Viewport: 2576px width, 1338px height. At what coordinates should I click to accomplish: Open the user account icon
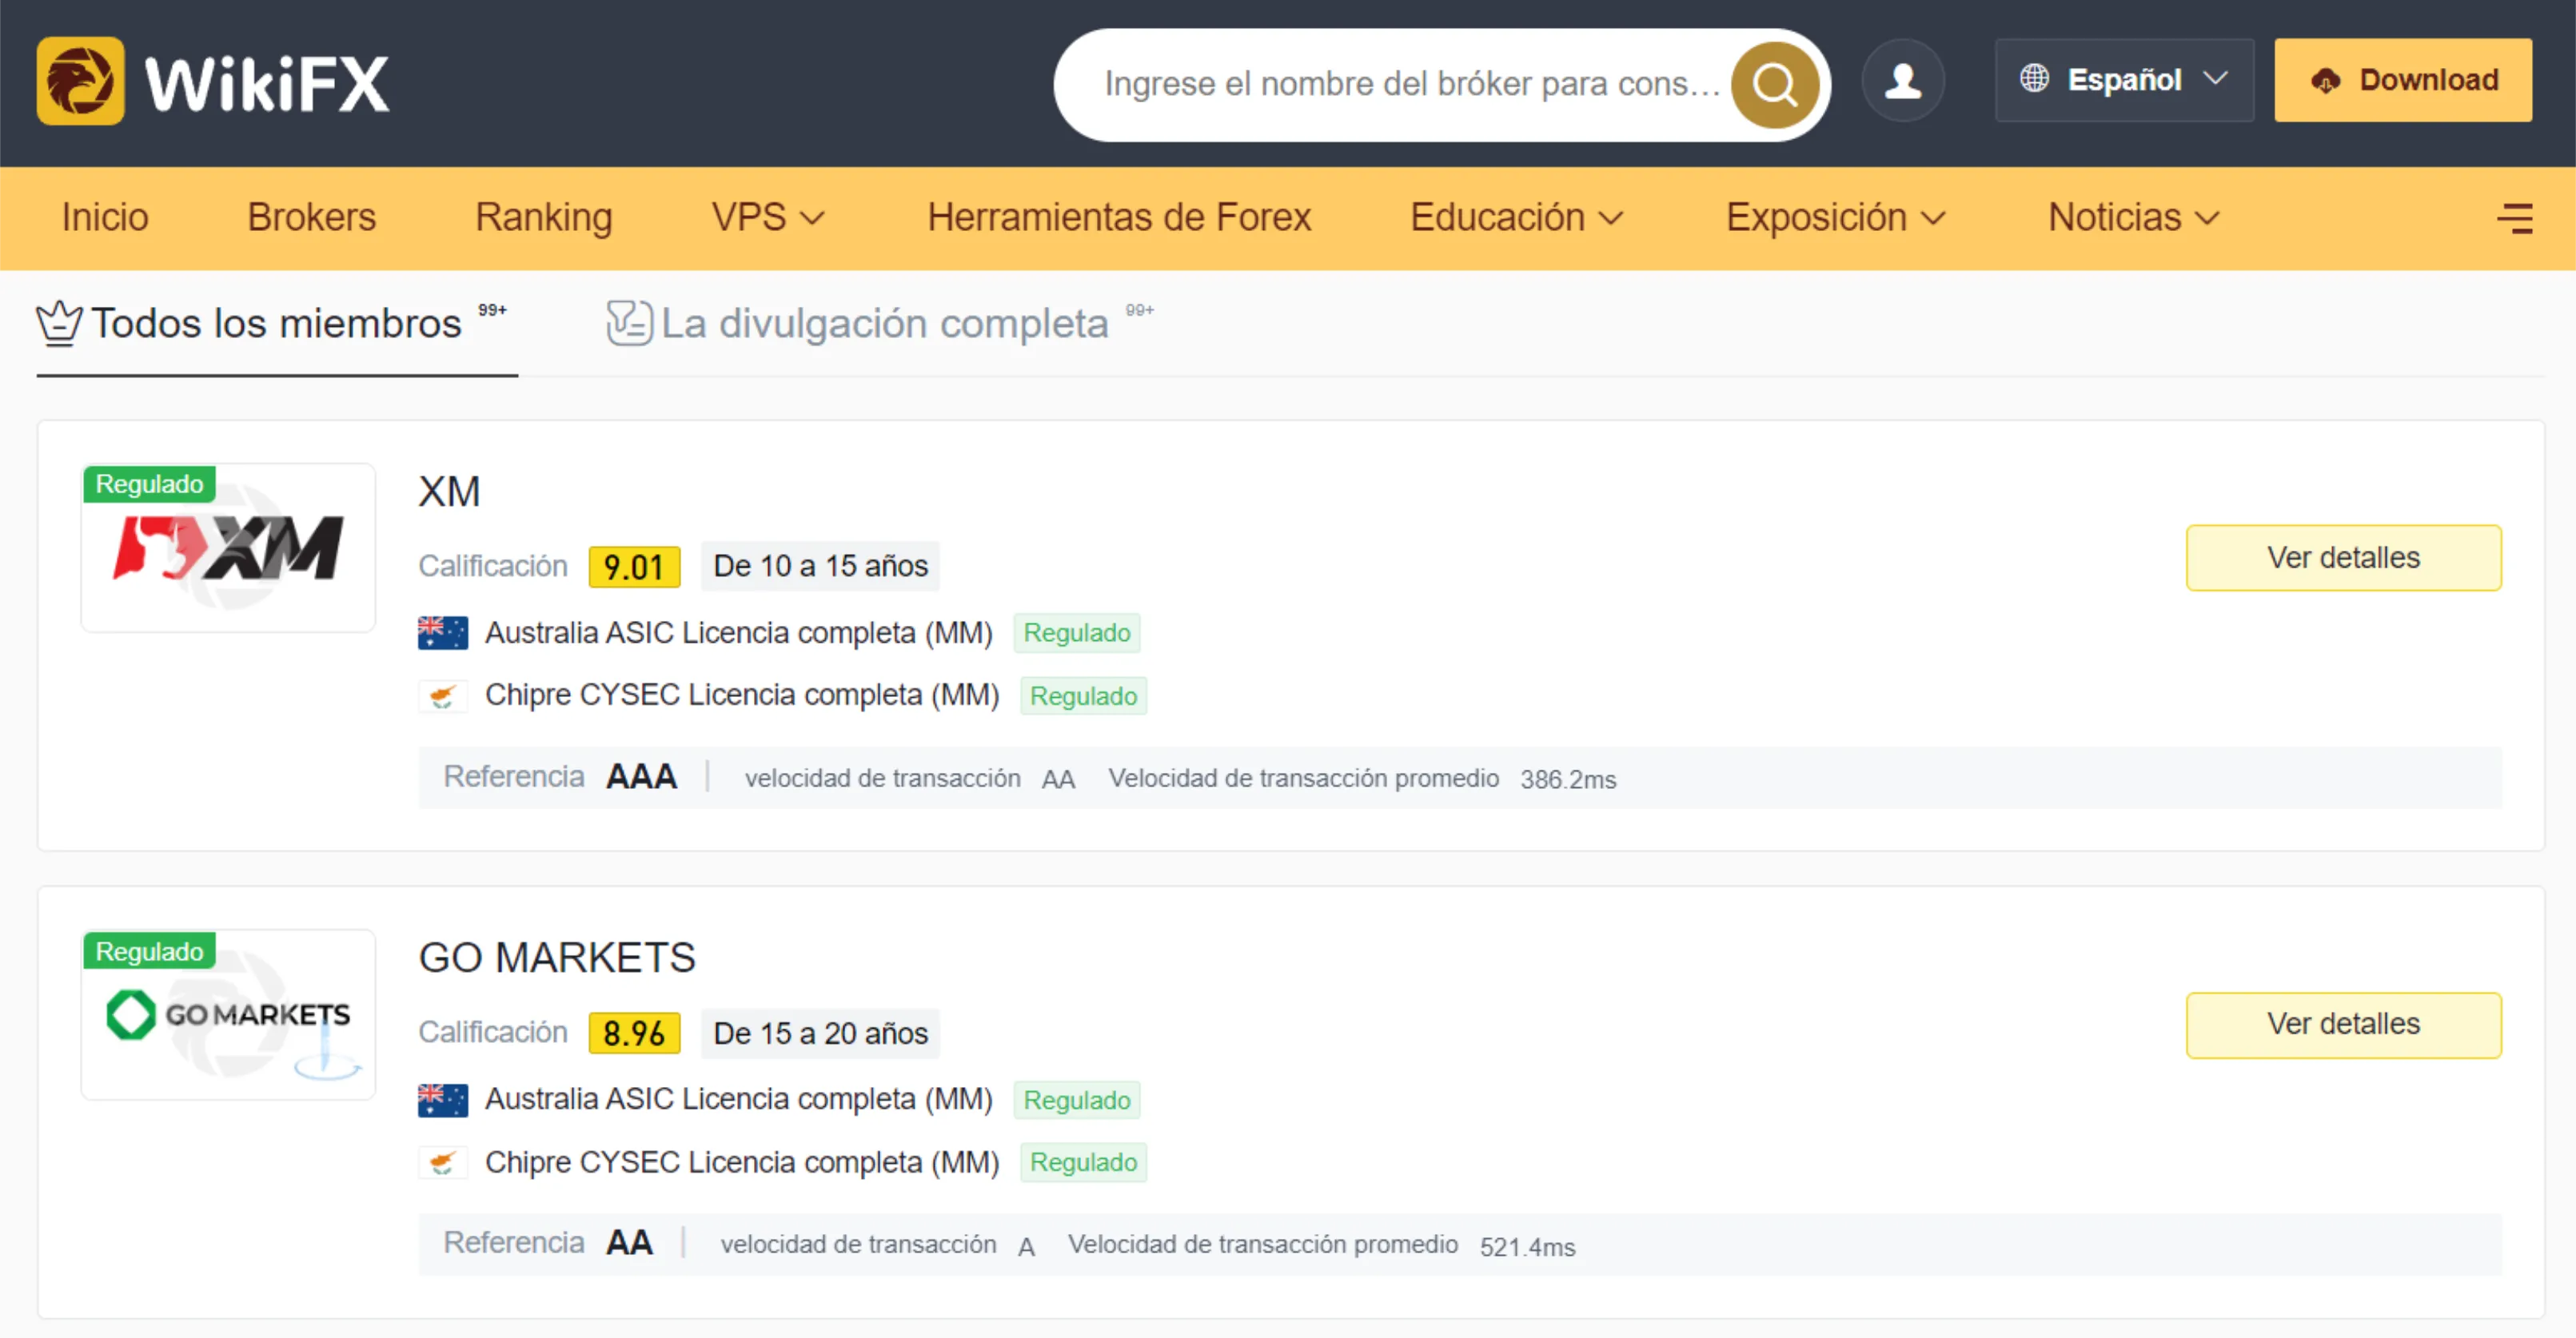point(1903,81)
